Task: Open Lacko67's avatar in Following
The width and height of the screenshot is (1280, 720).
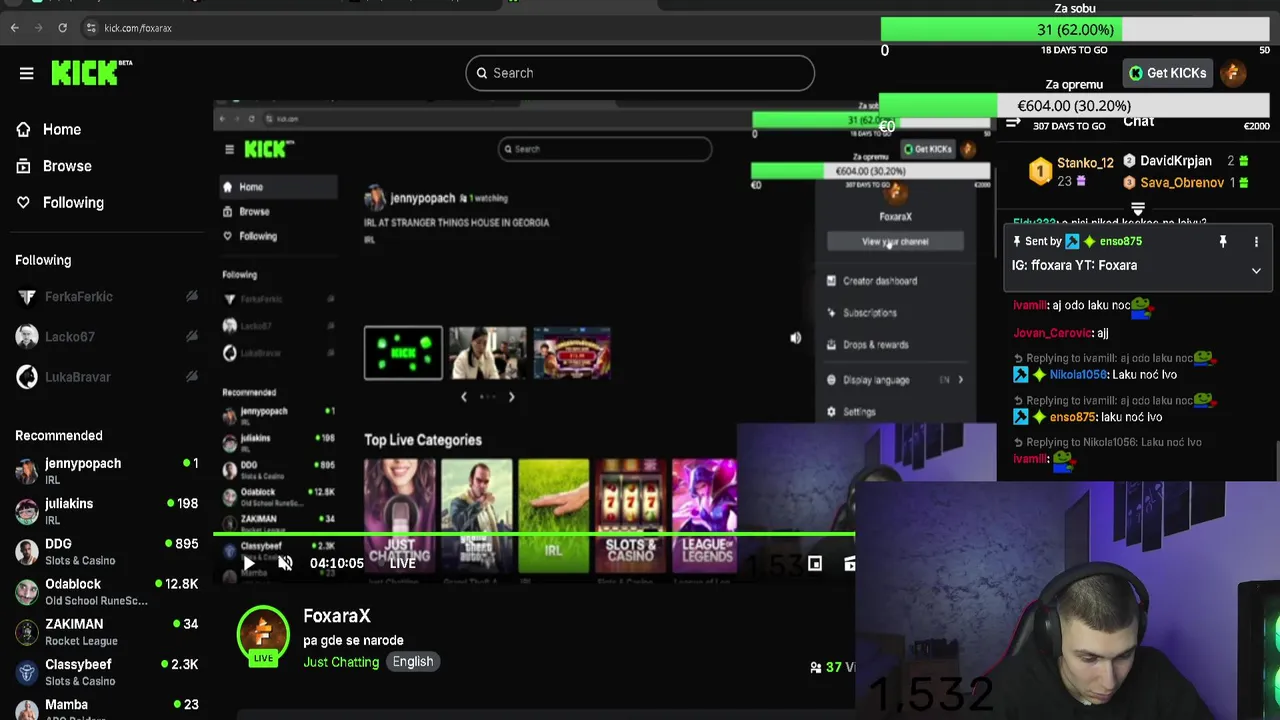Action: tap(27, 337)
